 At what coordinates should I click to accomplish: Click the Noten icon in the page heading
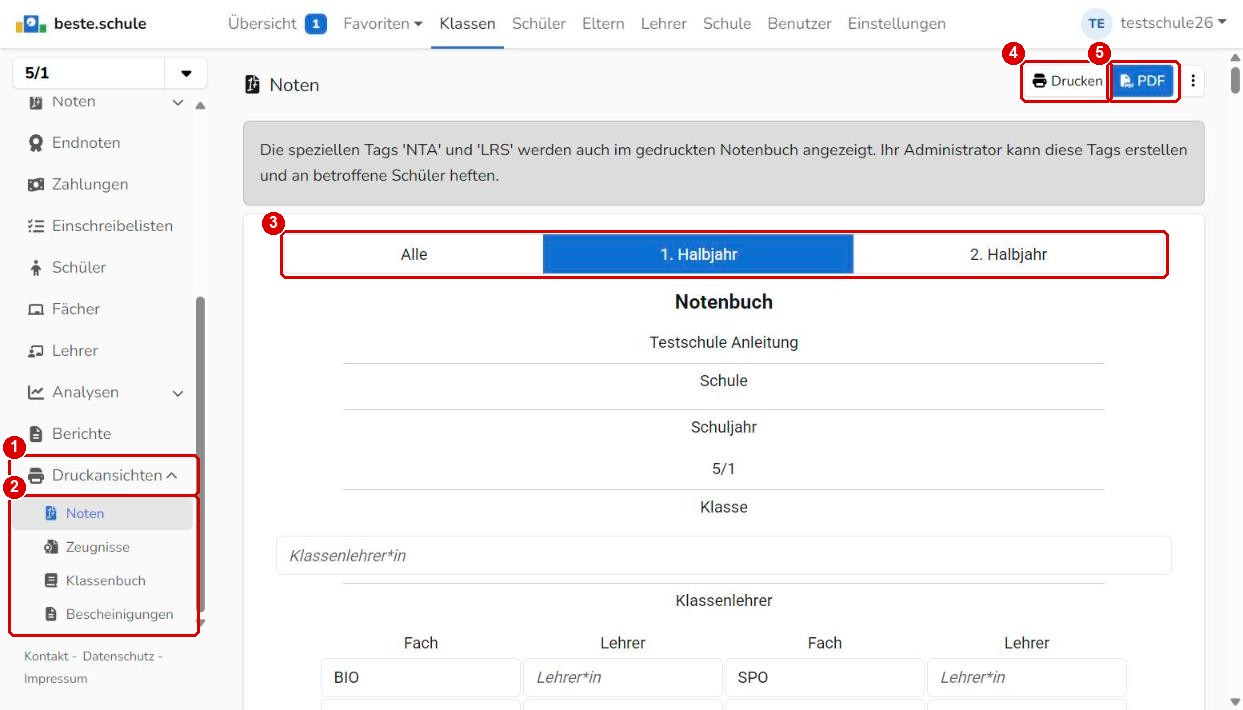253,85
